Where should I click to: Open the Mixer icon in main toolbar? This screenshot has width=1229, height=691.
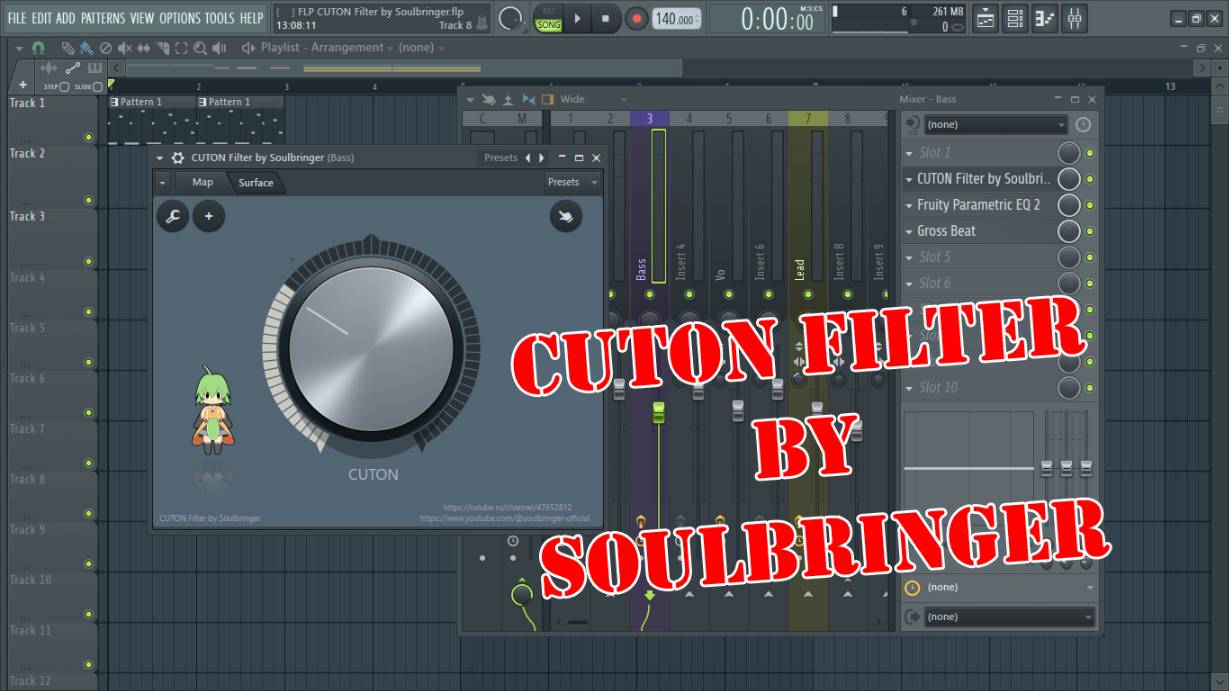coord(1075,18)
